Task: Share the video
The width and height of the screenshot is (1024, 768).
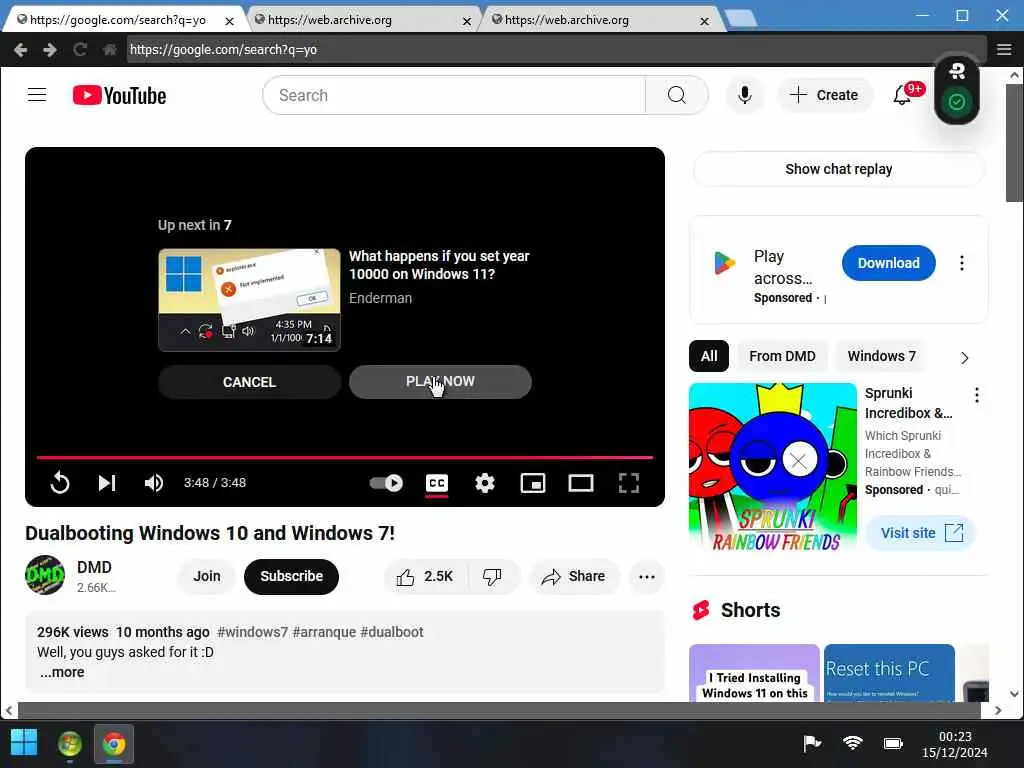Action: coord(573,577)
